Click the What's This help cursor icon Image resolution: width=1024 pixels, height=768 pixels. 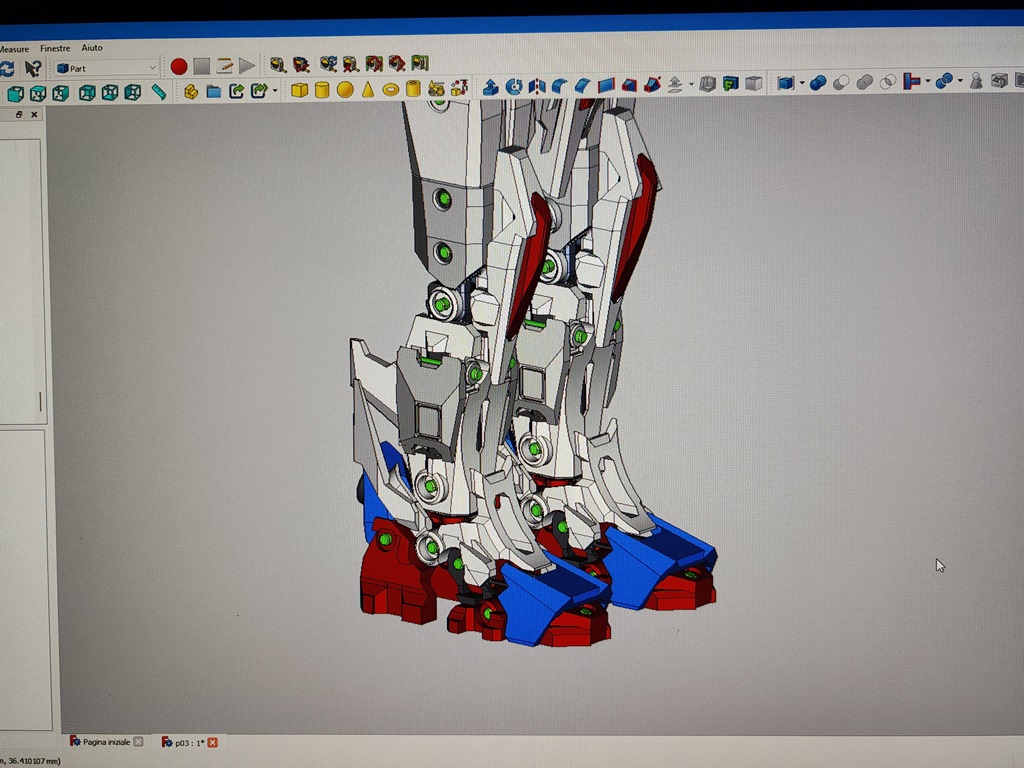33,68
